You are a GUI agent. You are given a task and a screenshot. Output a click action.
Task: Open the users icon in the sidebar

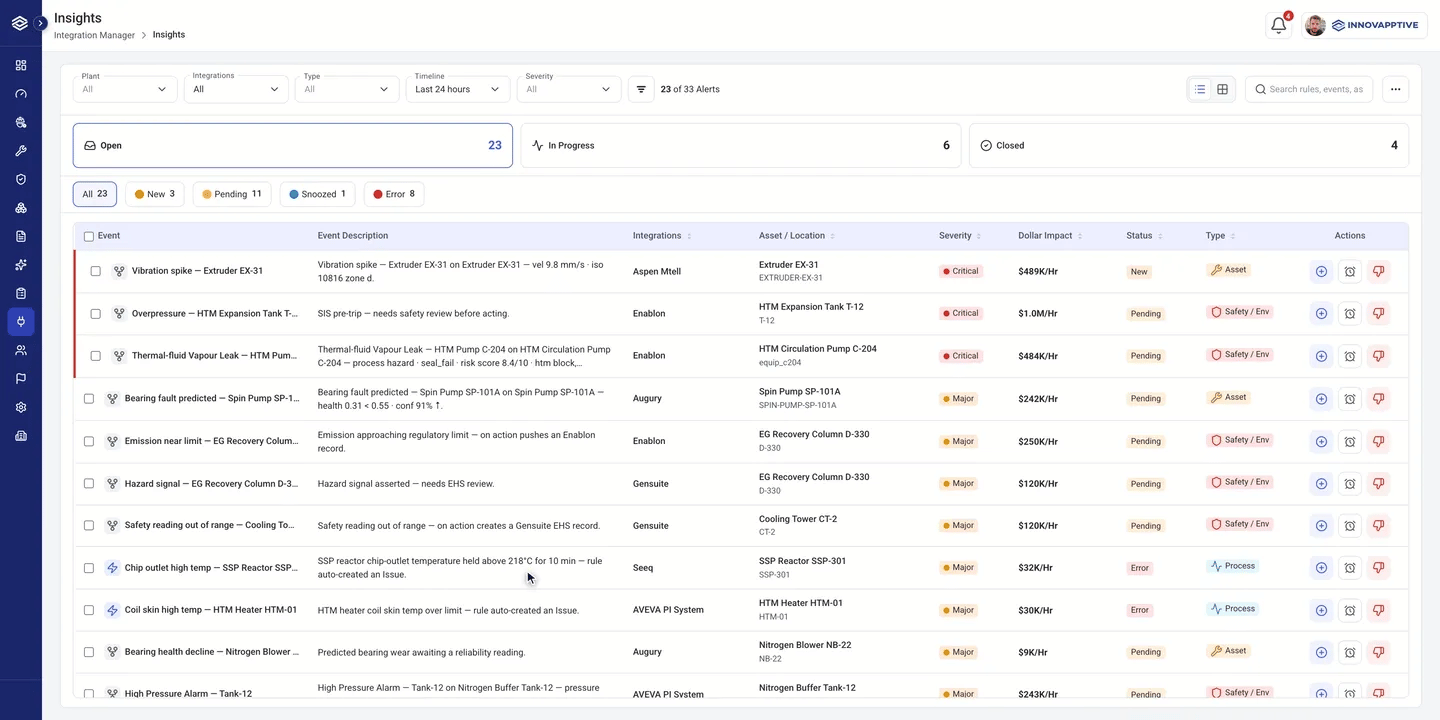21,350
